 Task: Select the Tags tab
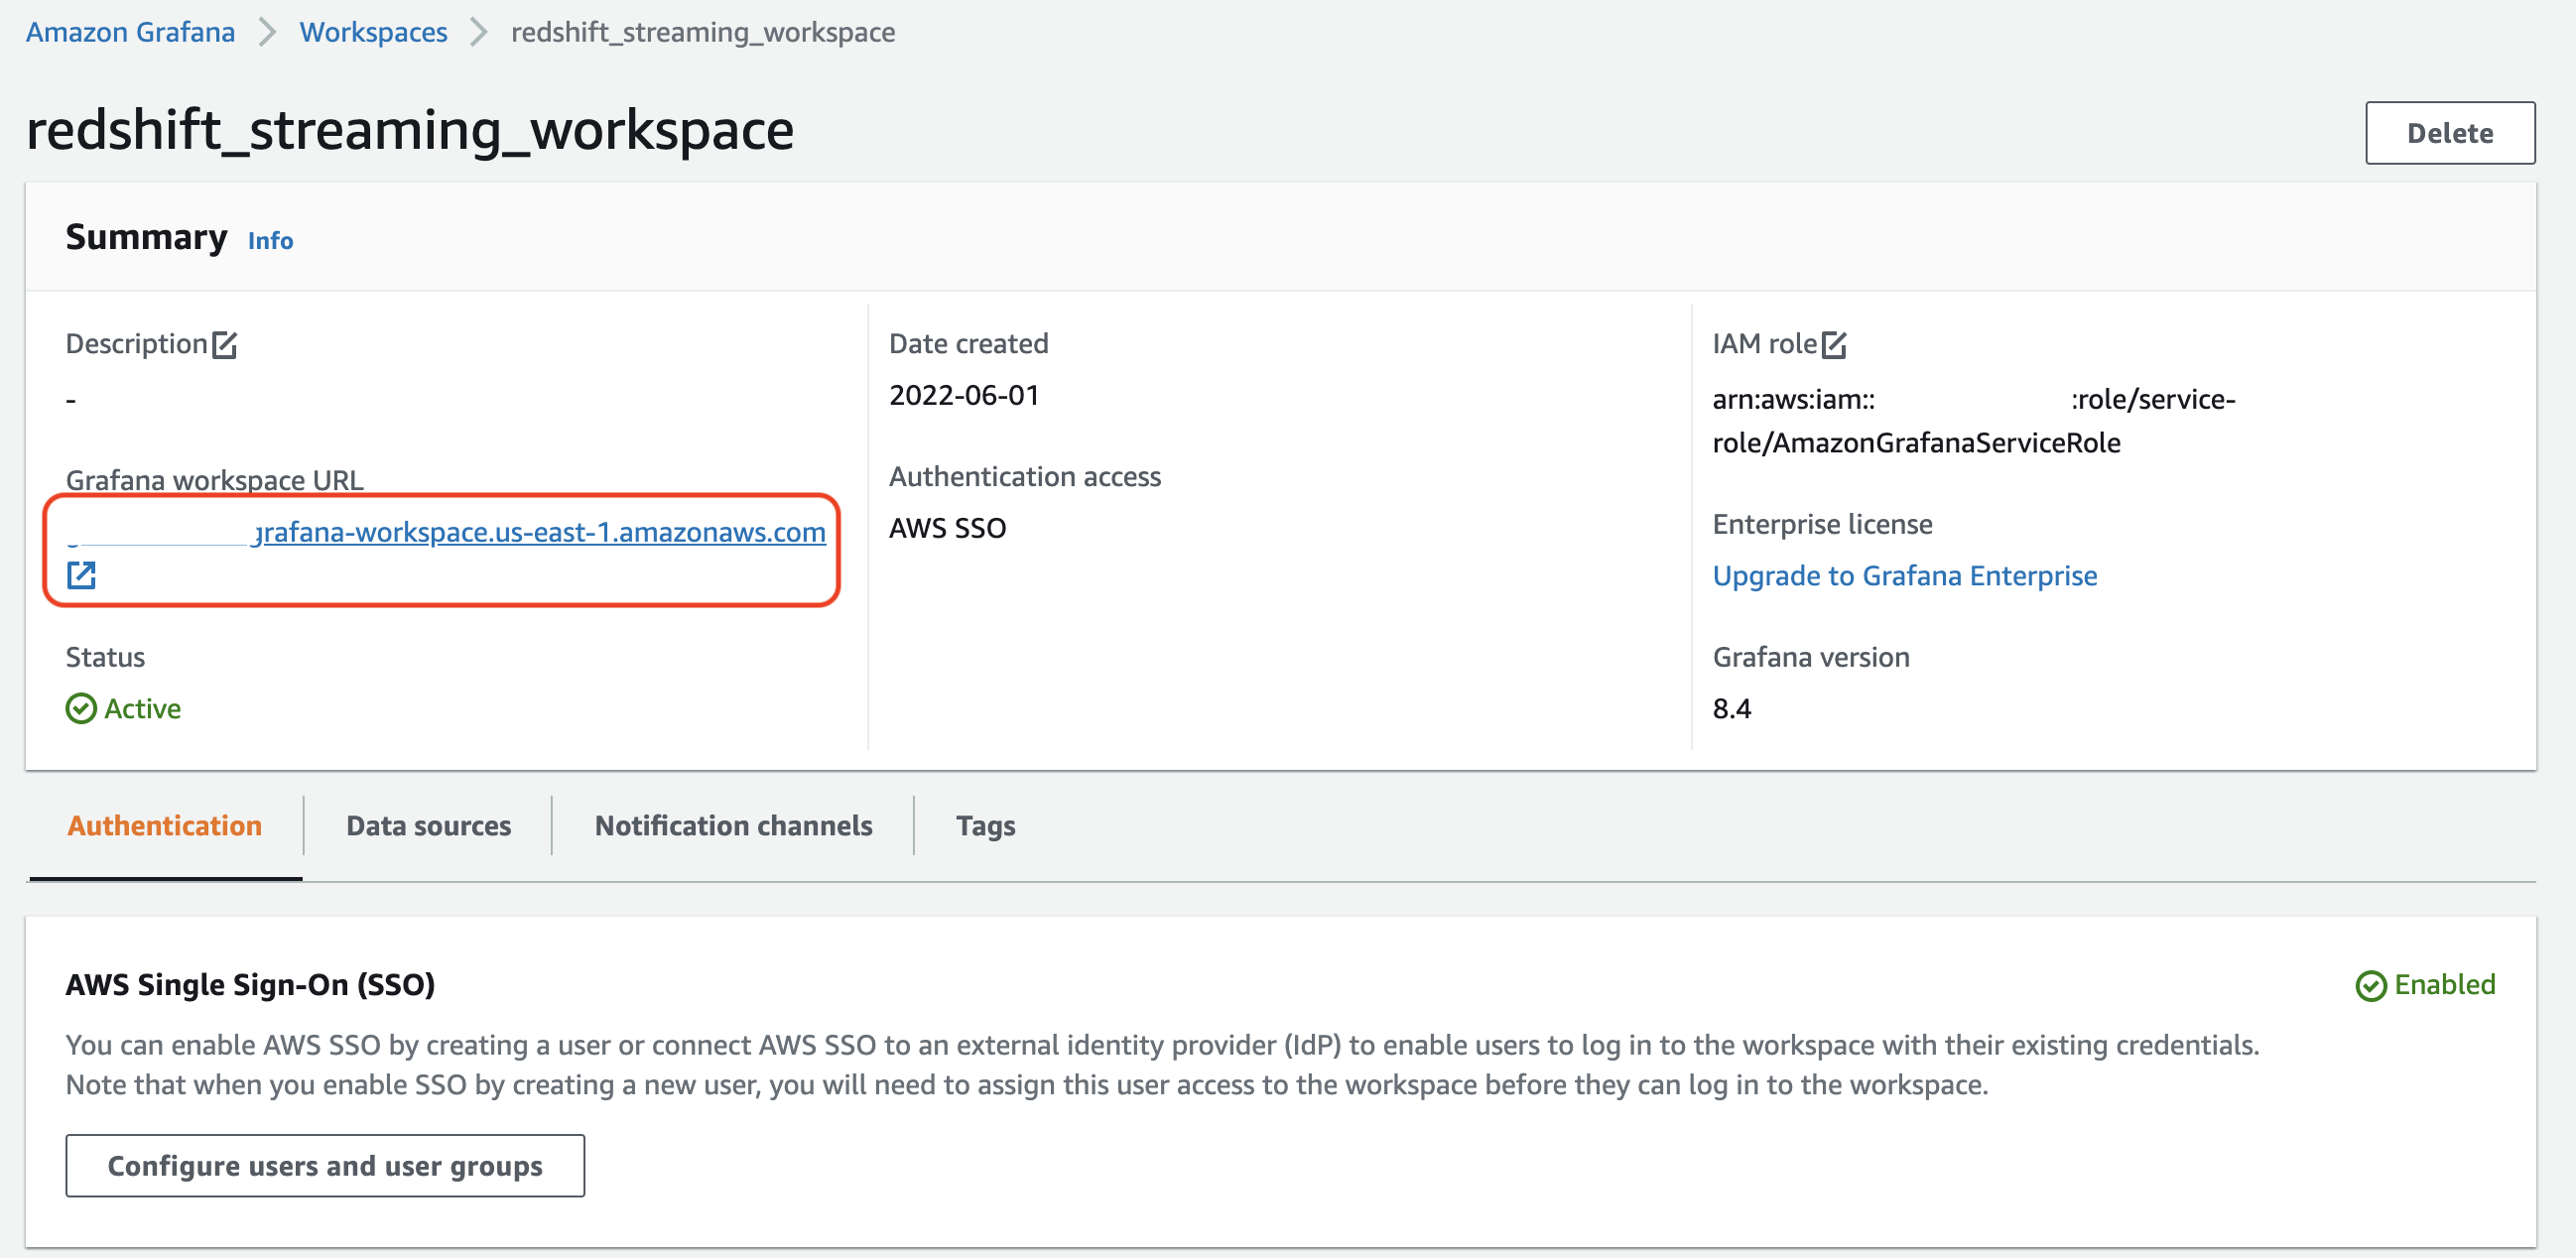click(985, 825)
